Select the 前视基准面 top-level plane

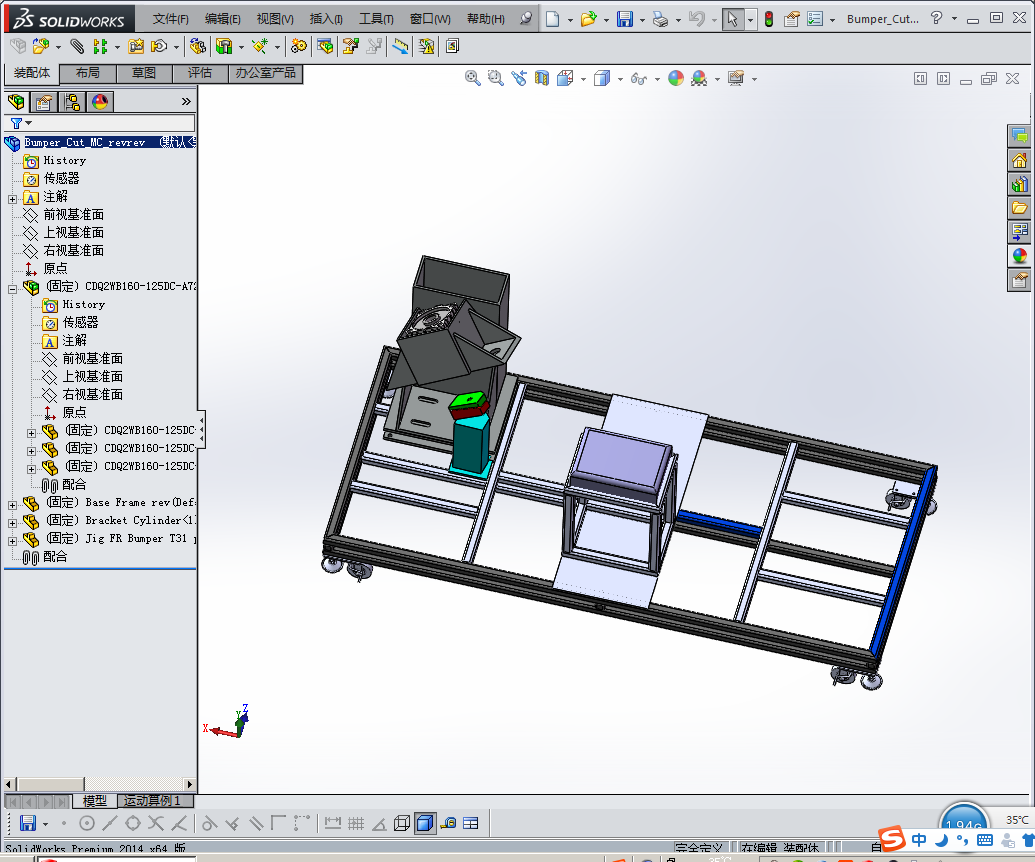[73, 215]
